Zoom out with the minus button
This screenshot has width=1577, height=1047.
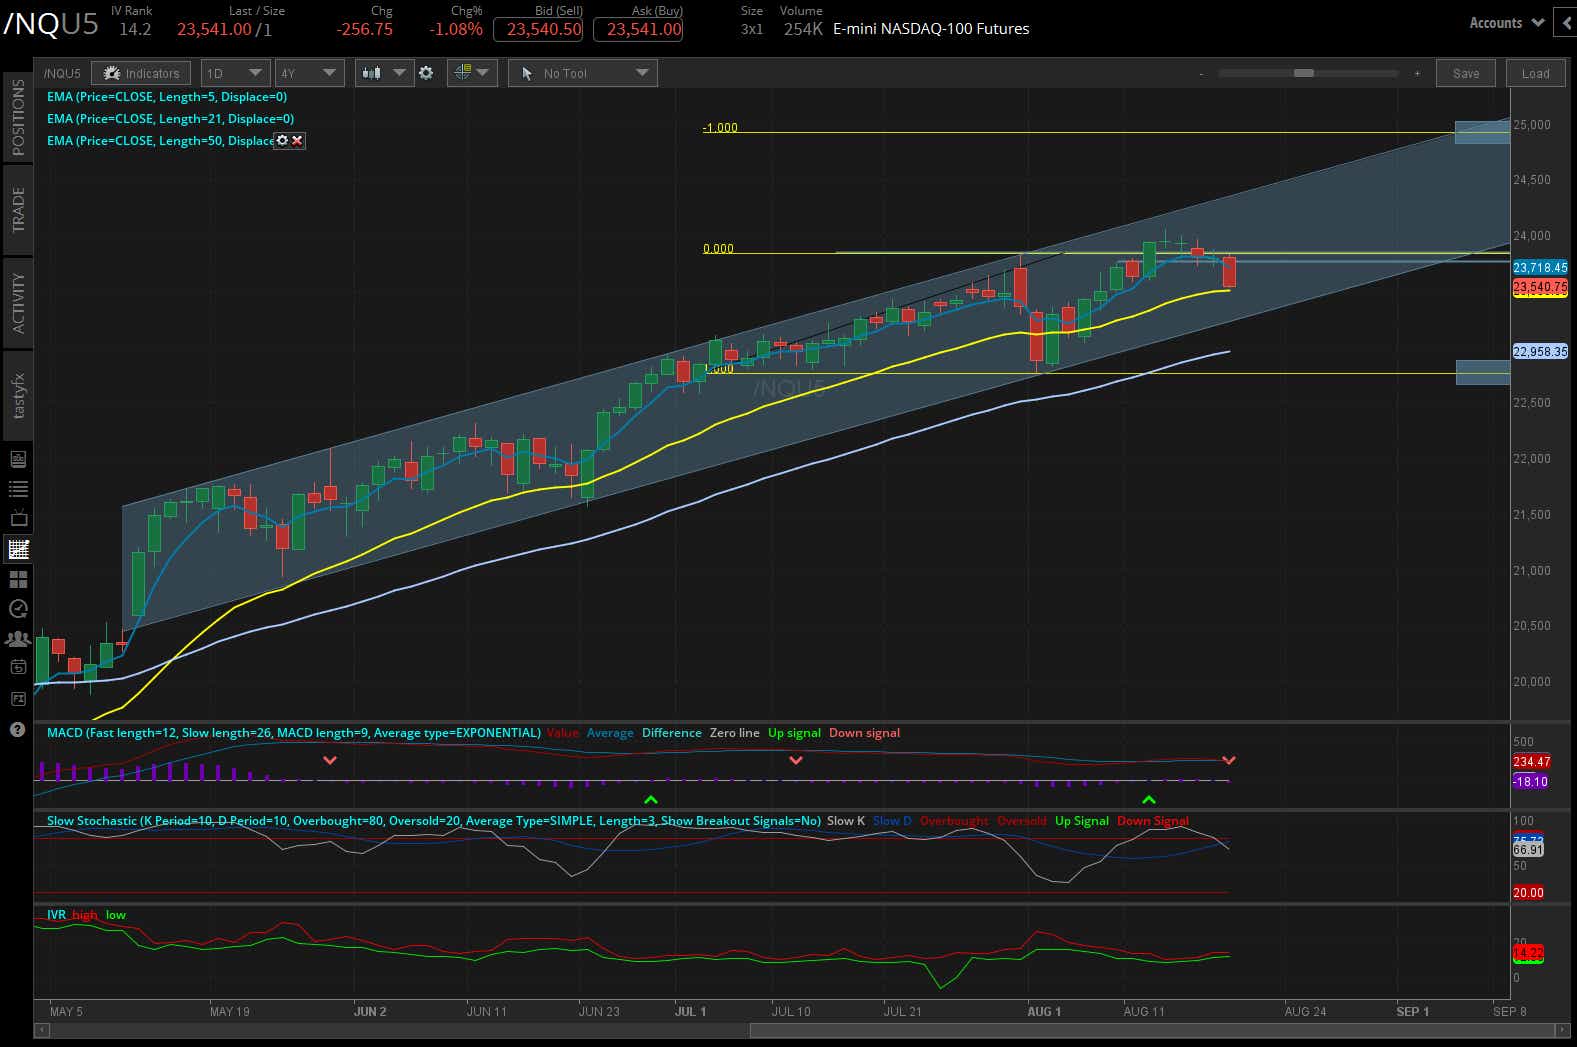(1201, 74)
